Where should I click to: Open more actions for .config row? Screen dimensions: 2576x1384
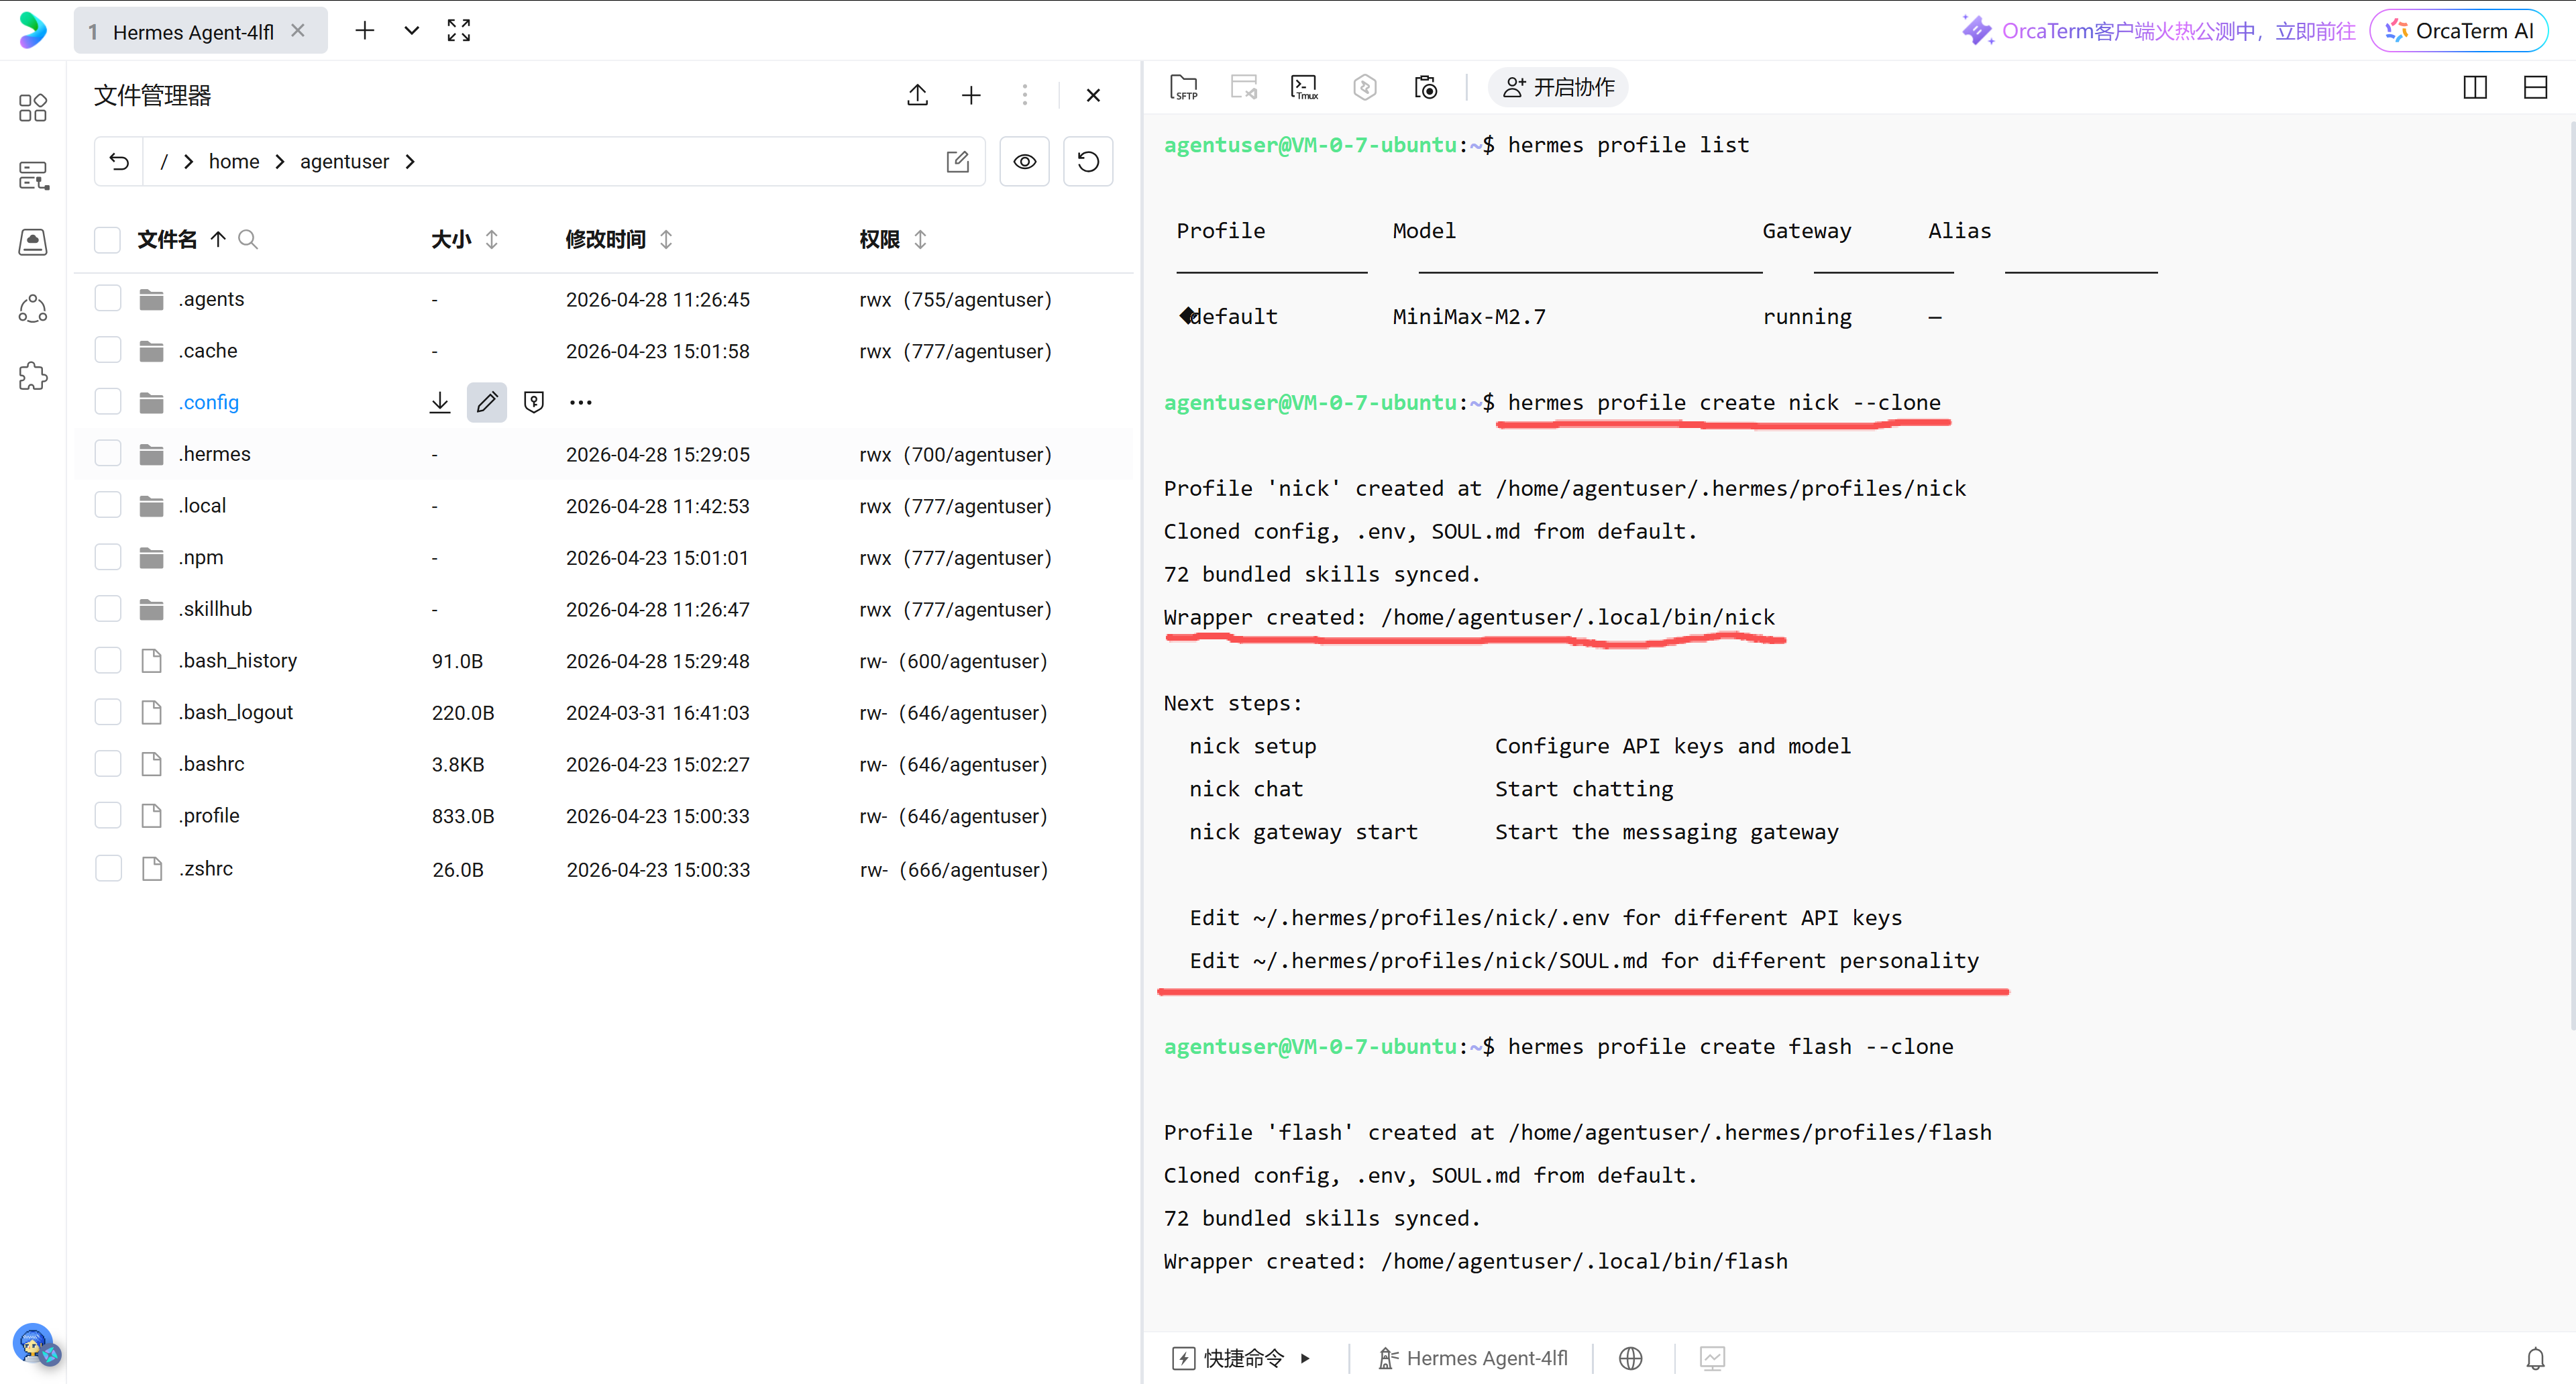pos(581,402)
